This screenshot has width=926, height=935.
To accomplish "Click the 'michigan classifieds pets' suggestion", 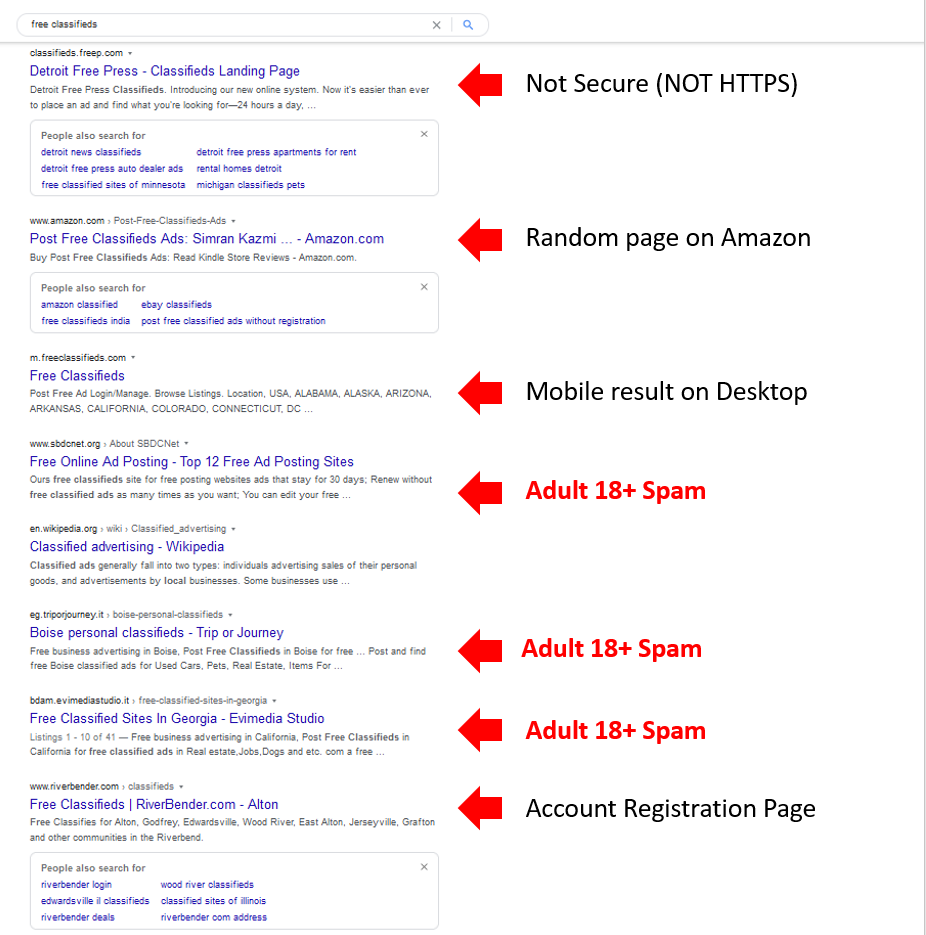I will pyautogui.click(x=250, y=185).
